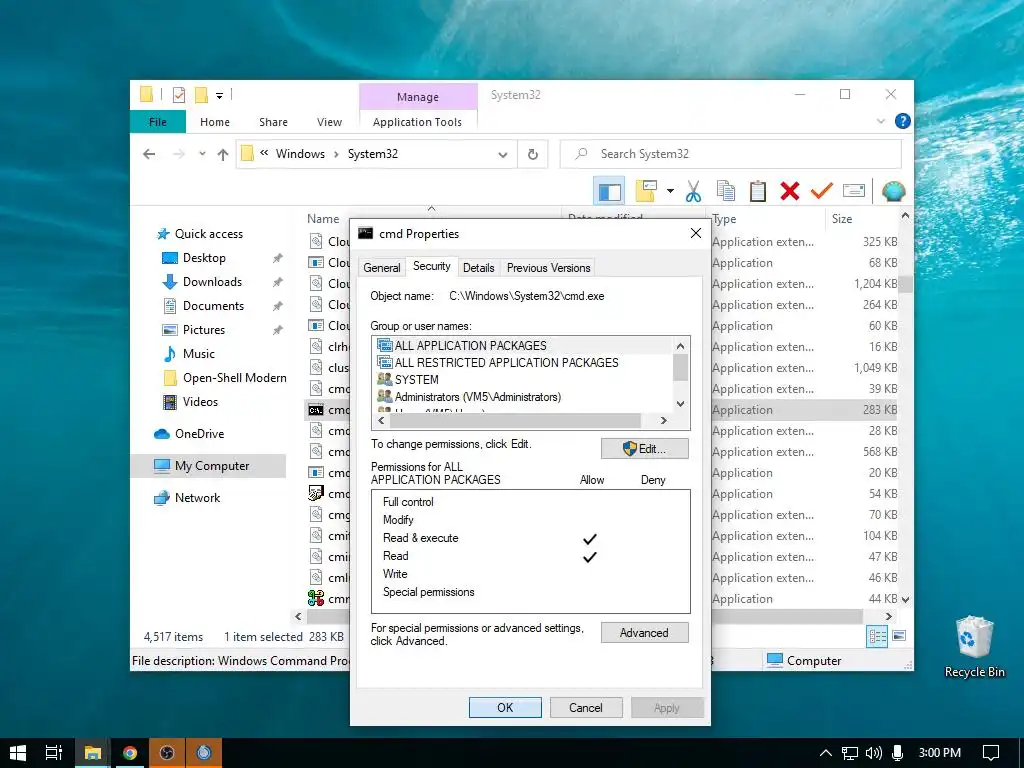The width and height of the screenshot is (1024, 768).
Task: Open Customize Quick Access Toolbar dropdown
Action: click(x=219, y=96)
